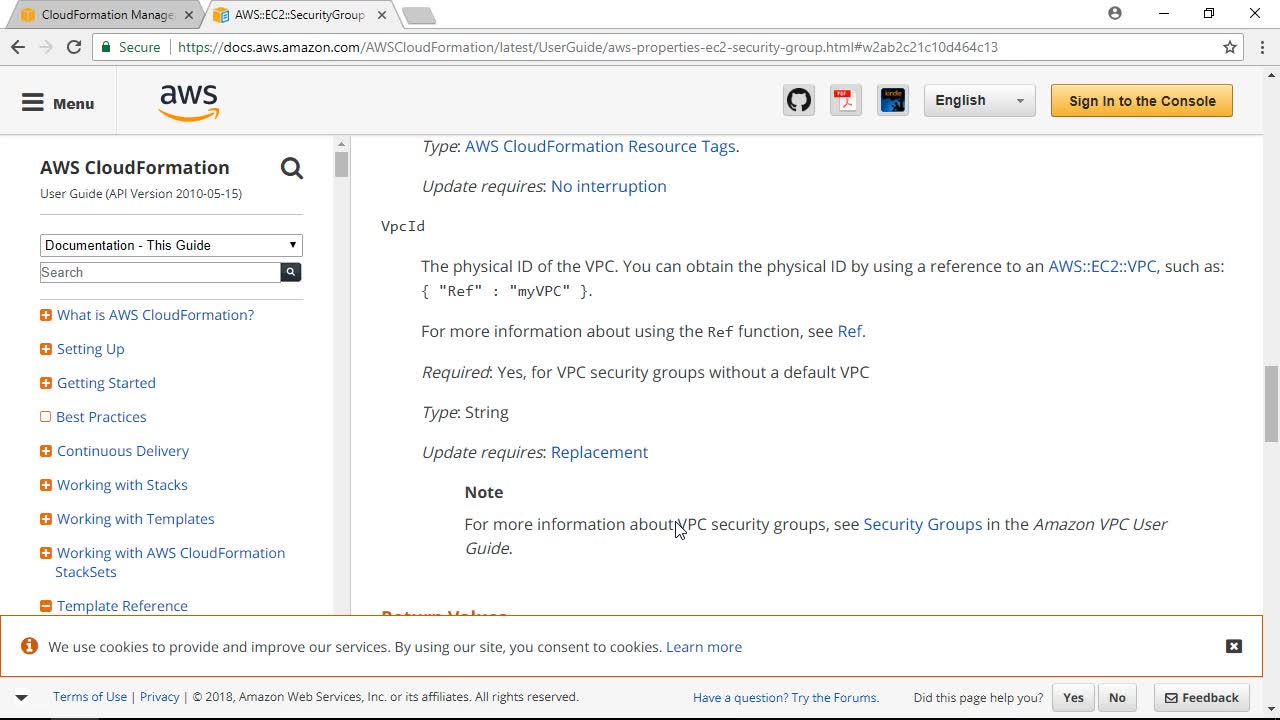The image size is (1280, 720).
Task: Open the Kindle version icon
Action: pos(893,101)
